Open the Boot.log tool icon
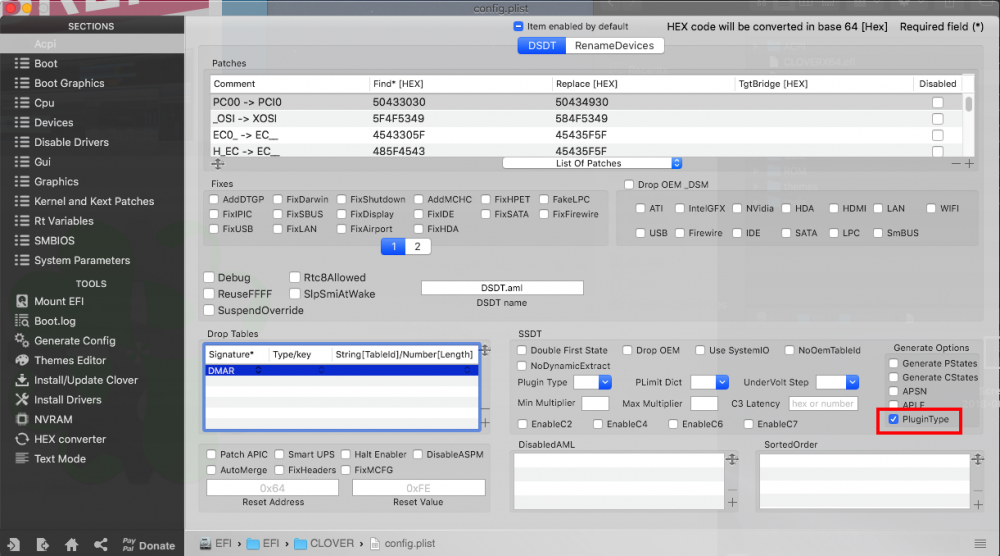The width and height of the screenshot is (1000, 556). point(22,321)
